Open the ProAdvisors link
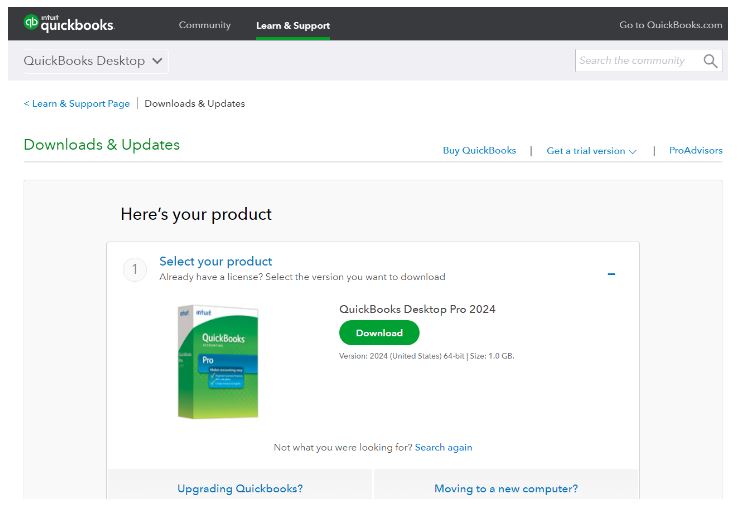This screenshot has width=738, height=513. [696, 151]
